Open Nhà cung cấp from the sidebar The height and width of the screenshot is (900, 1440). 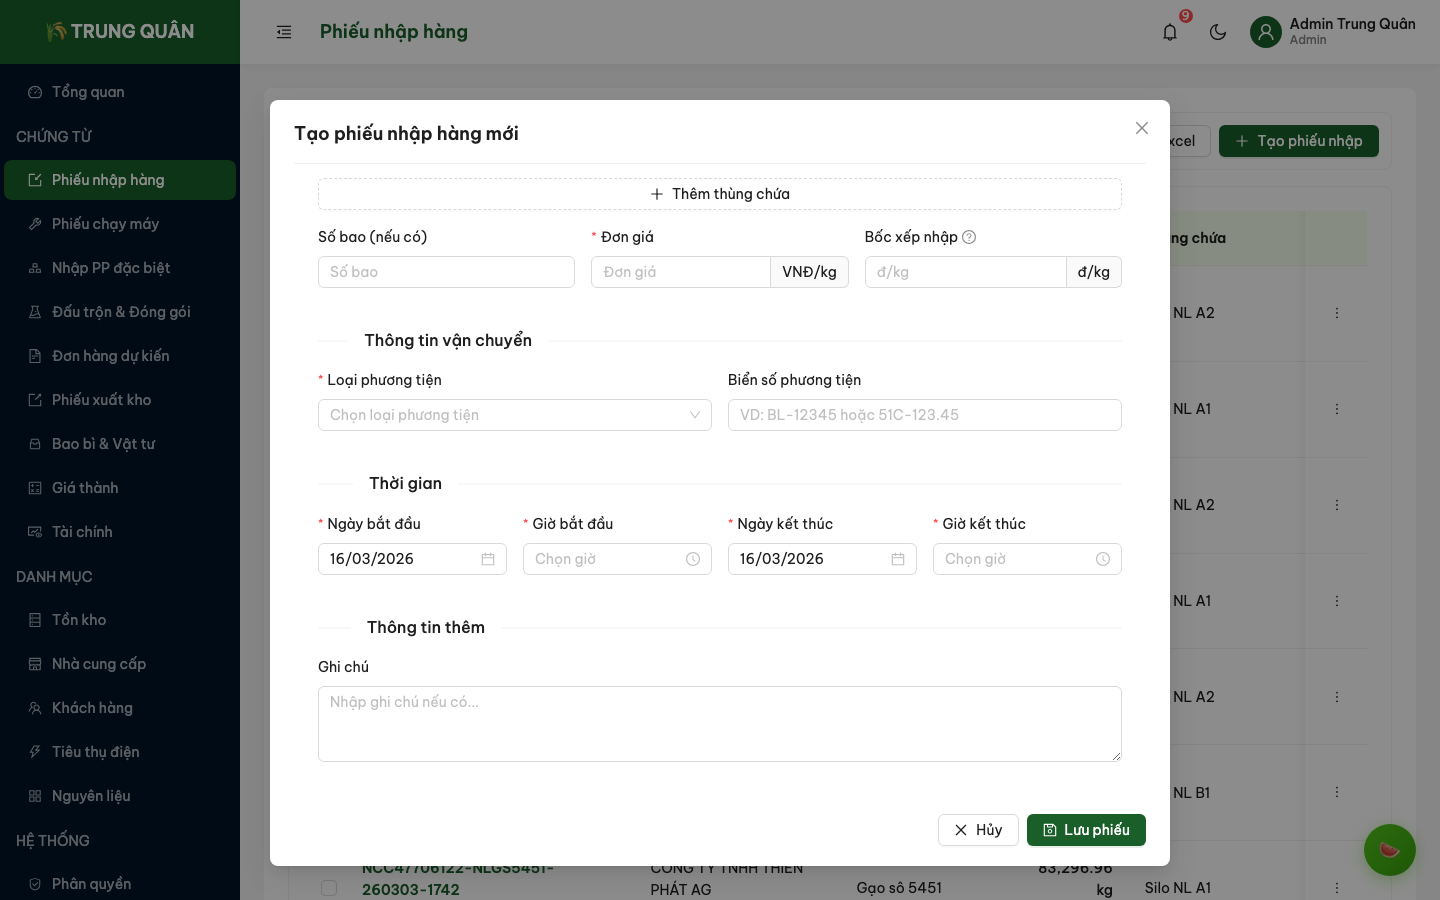click(x=99, y=664)
